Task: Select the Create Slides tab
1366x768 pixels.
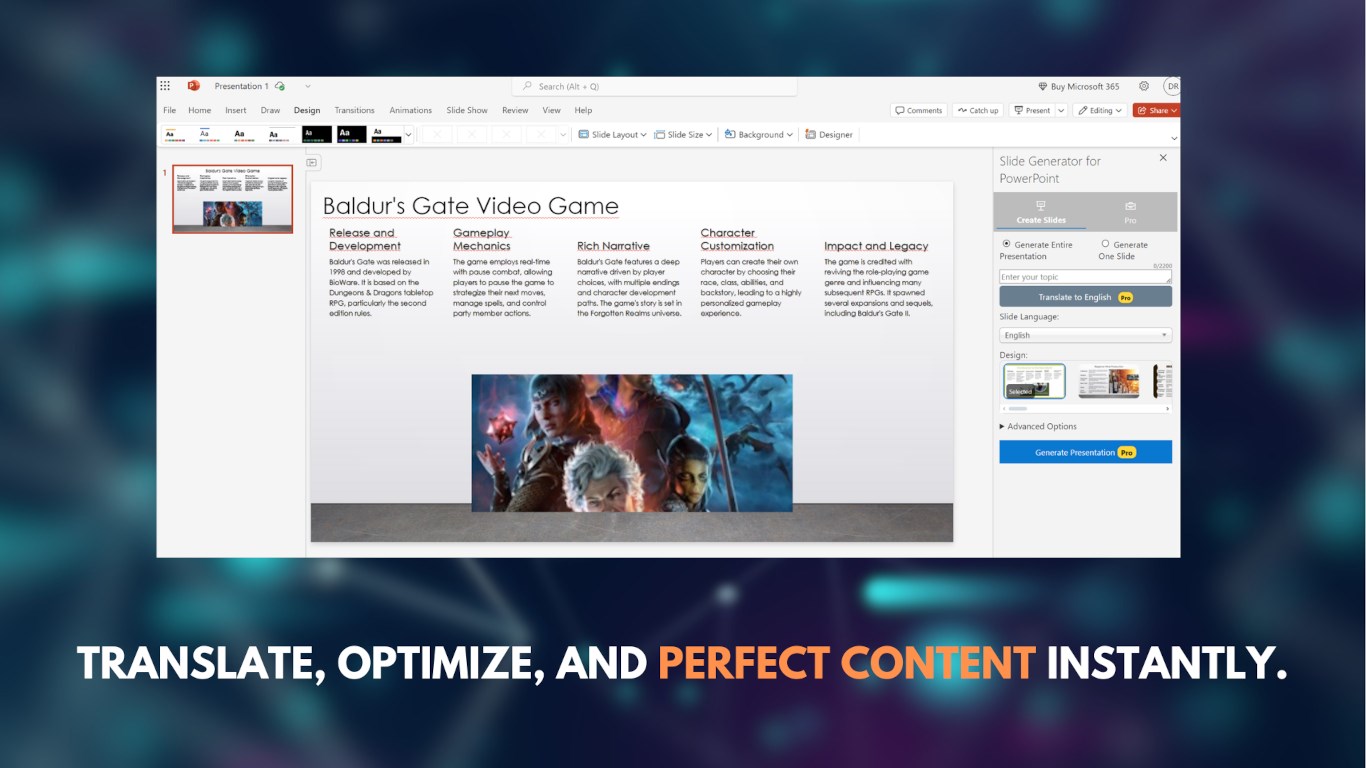Action: coord(1040,212)
